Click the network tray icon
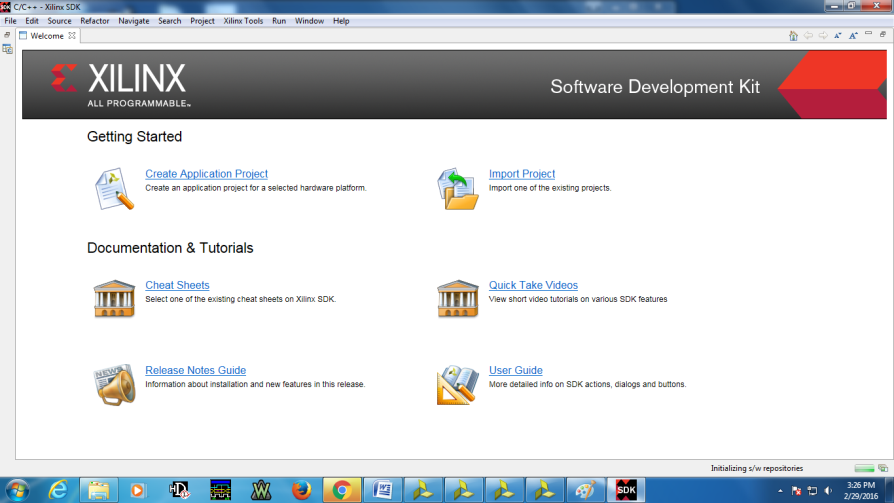 [812, 490]
